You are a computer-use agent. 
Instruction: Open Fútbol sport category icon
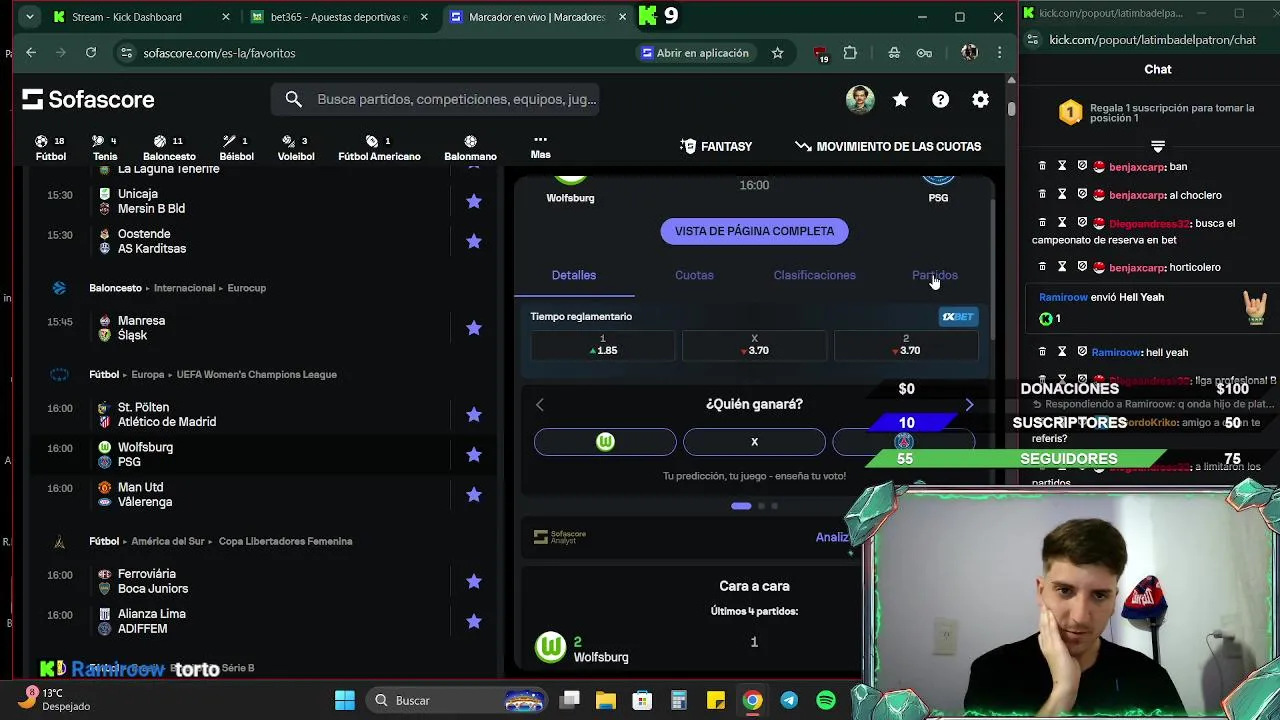pos(50,148)
